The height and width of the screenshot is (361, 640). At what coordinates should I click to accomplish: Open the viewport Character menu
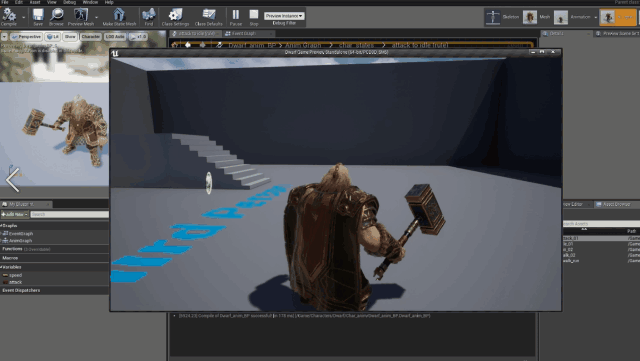91,37
